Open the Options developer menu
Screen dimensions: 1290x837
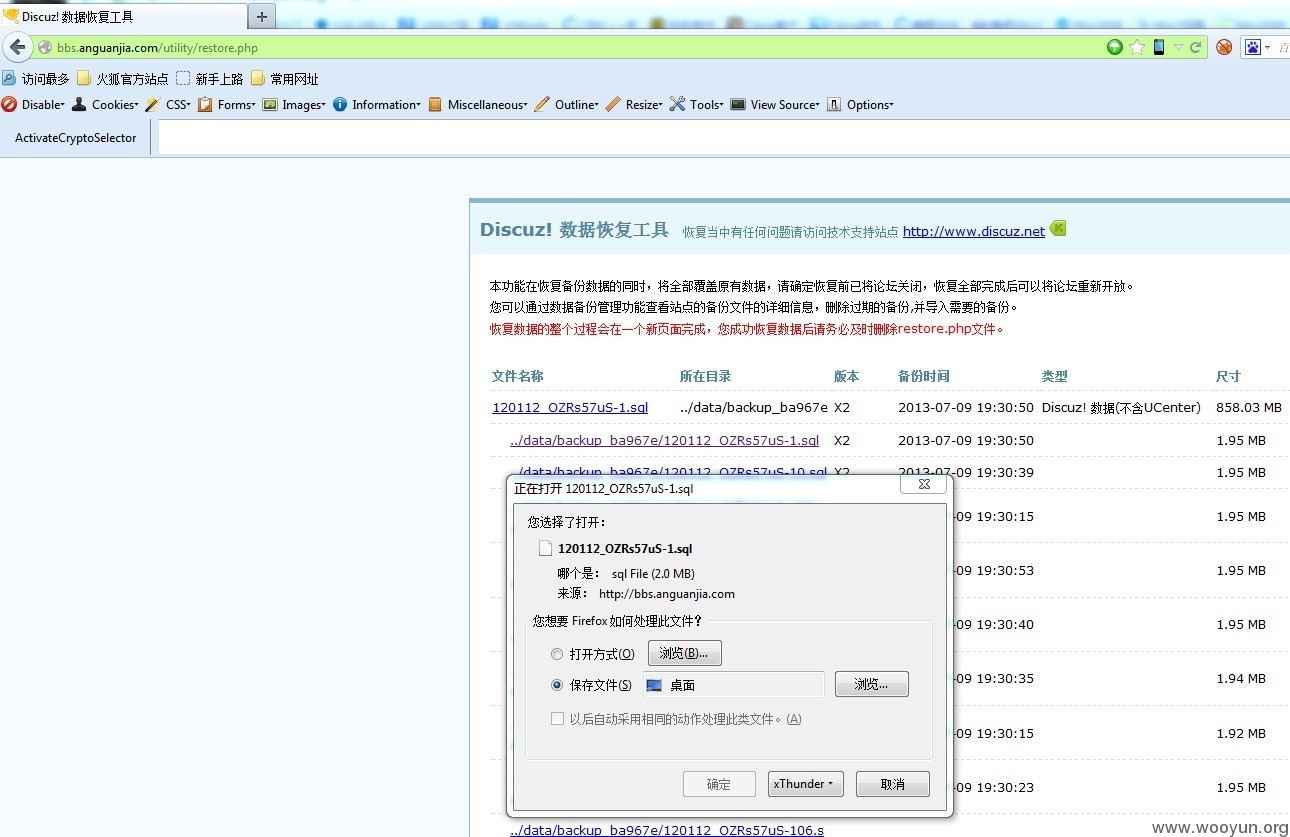pos(860,104)
